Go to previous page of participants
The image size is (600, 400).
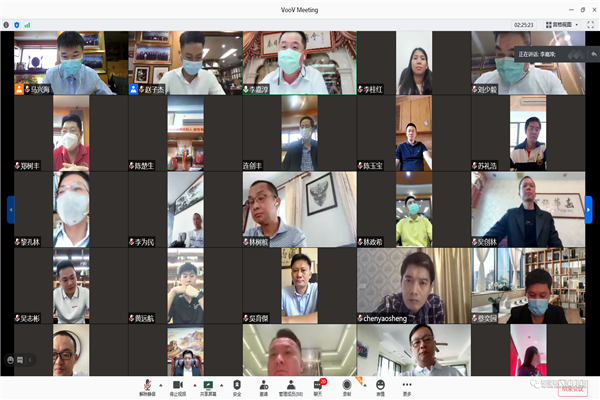tap(10, 208)
